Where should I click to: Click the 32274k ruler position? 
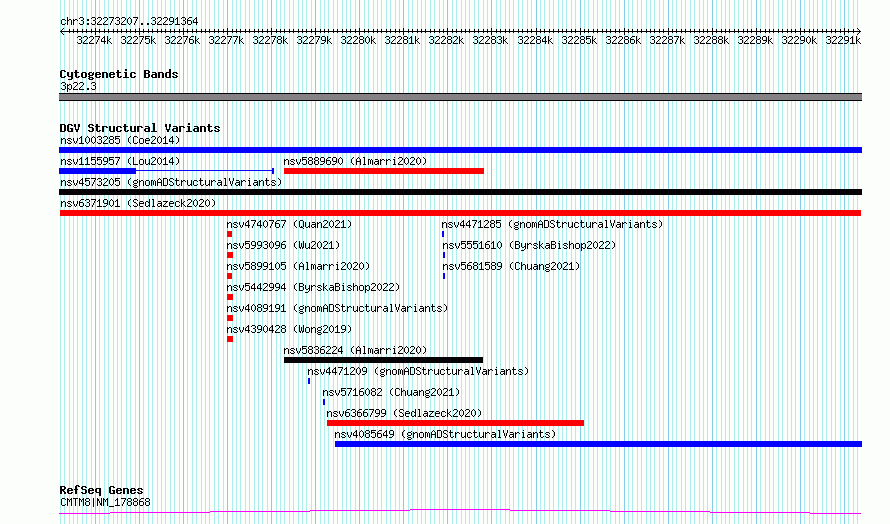tap(94, 40)
